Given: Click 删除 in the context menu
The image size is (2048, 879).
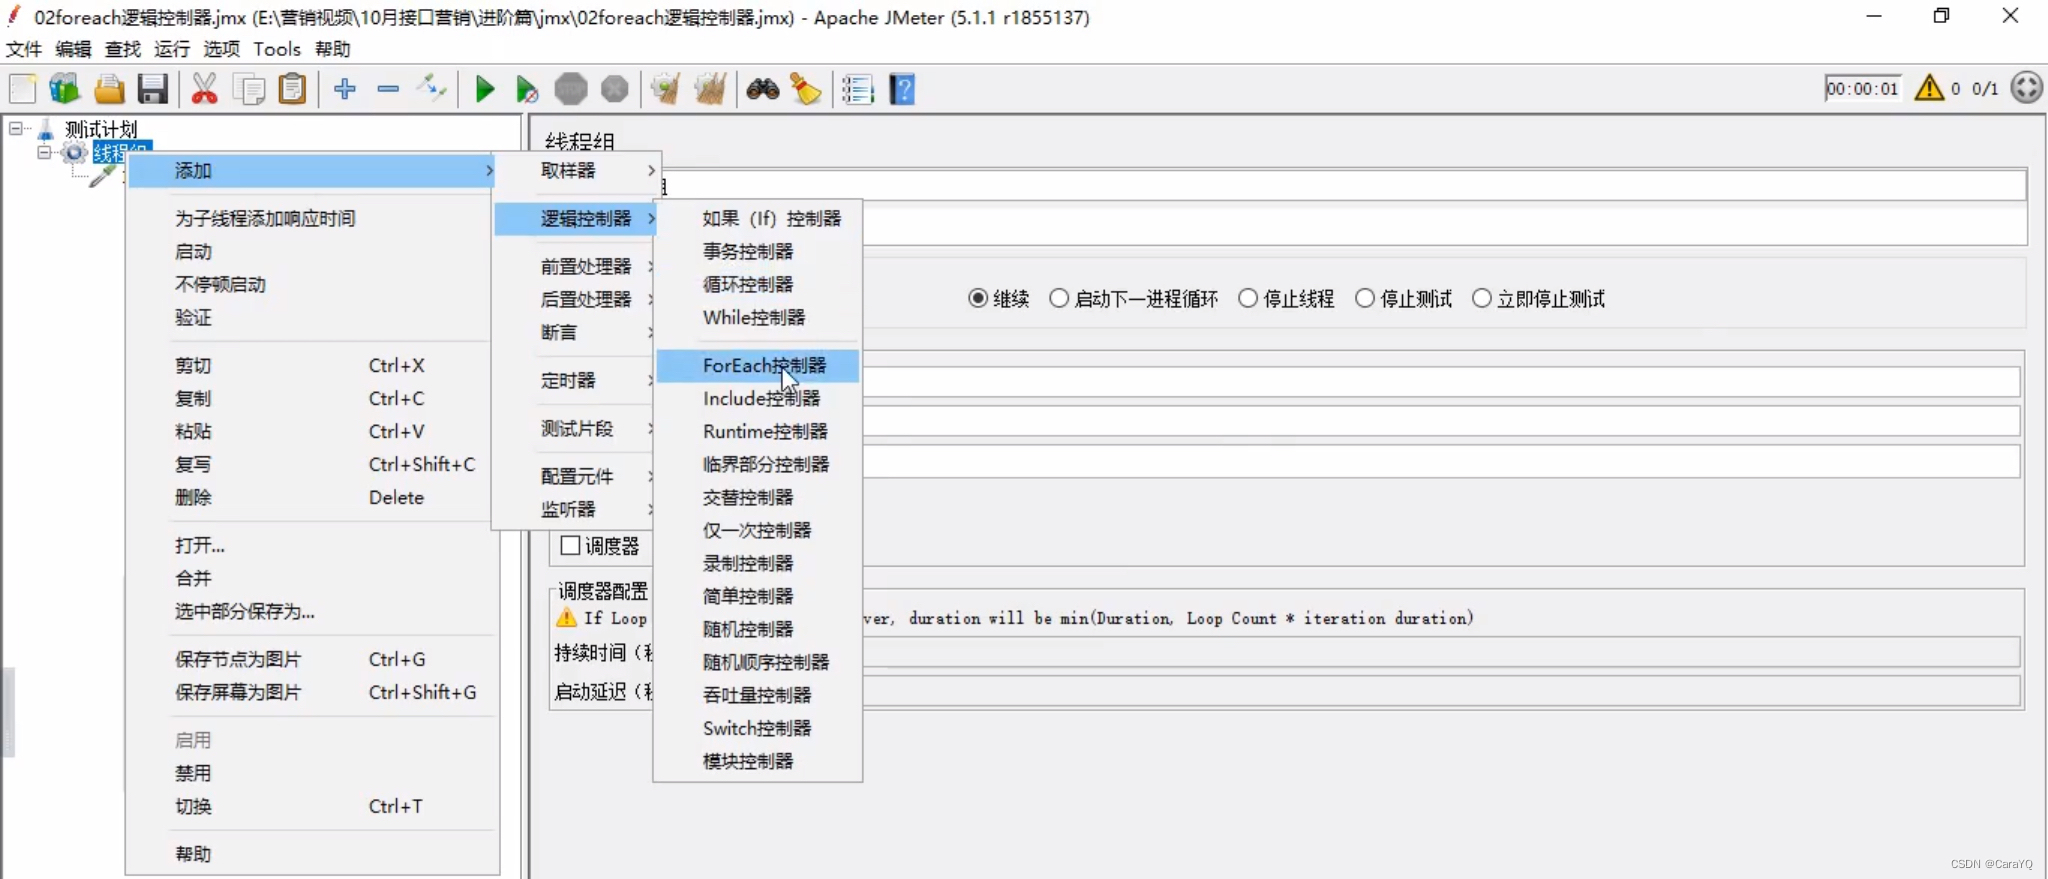Looking at the screenshot, I should click(x=312, y=497).
